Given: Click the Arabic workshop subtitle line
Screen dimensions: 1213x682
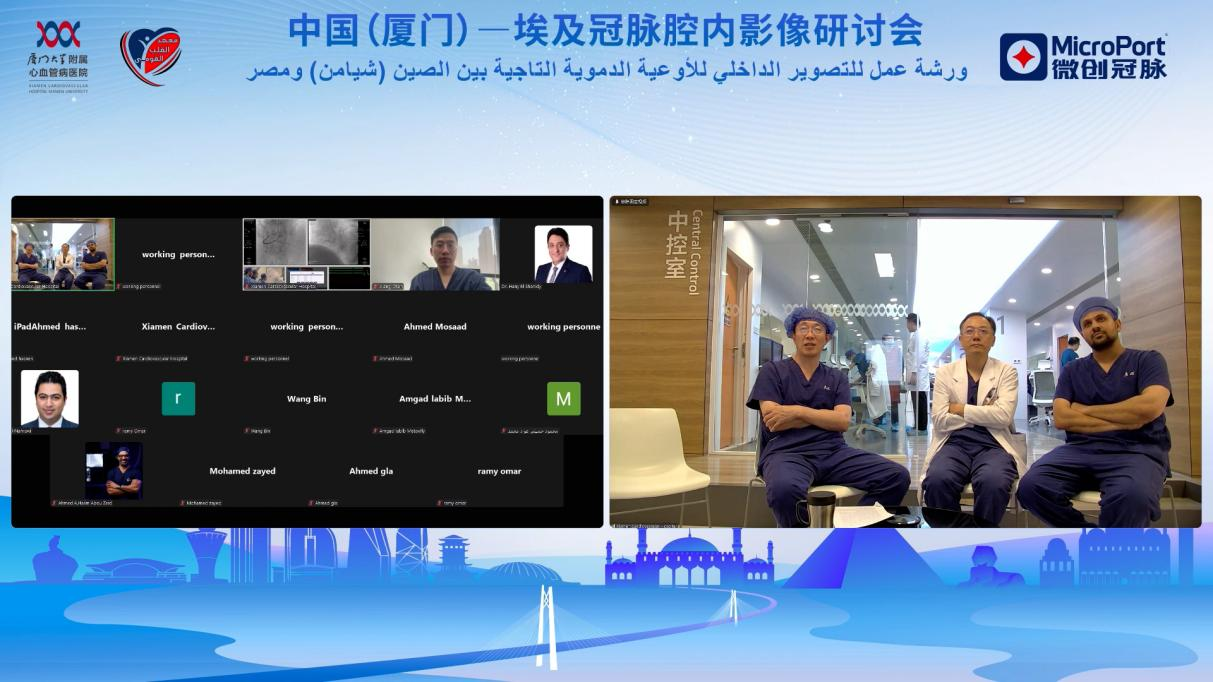Looking at the screenshot, I should pos(608,71).
